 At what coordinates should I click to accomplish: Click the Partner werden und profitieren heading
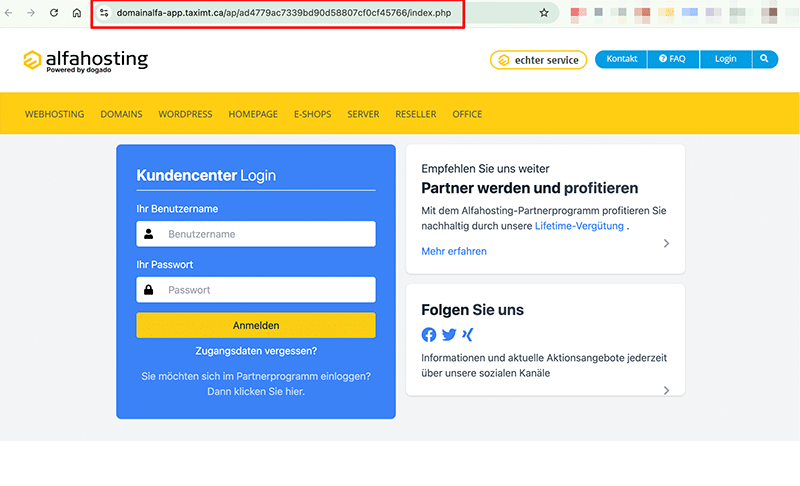click(x=530, y=188)
